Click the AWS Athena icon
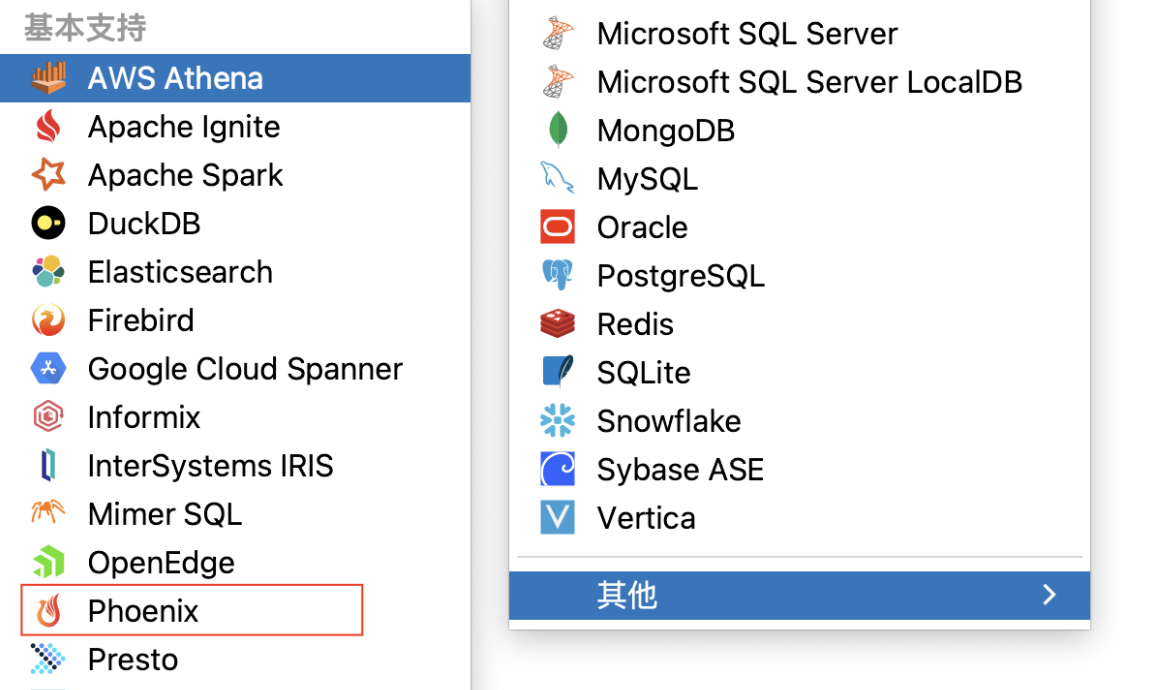The width and height of the screenshot is (1160, 690). tap(49, 78)
